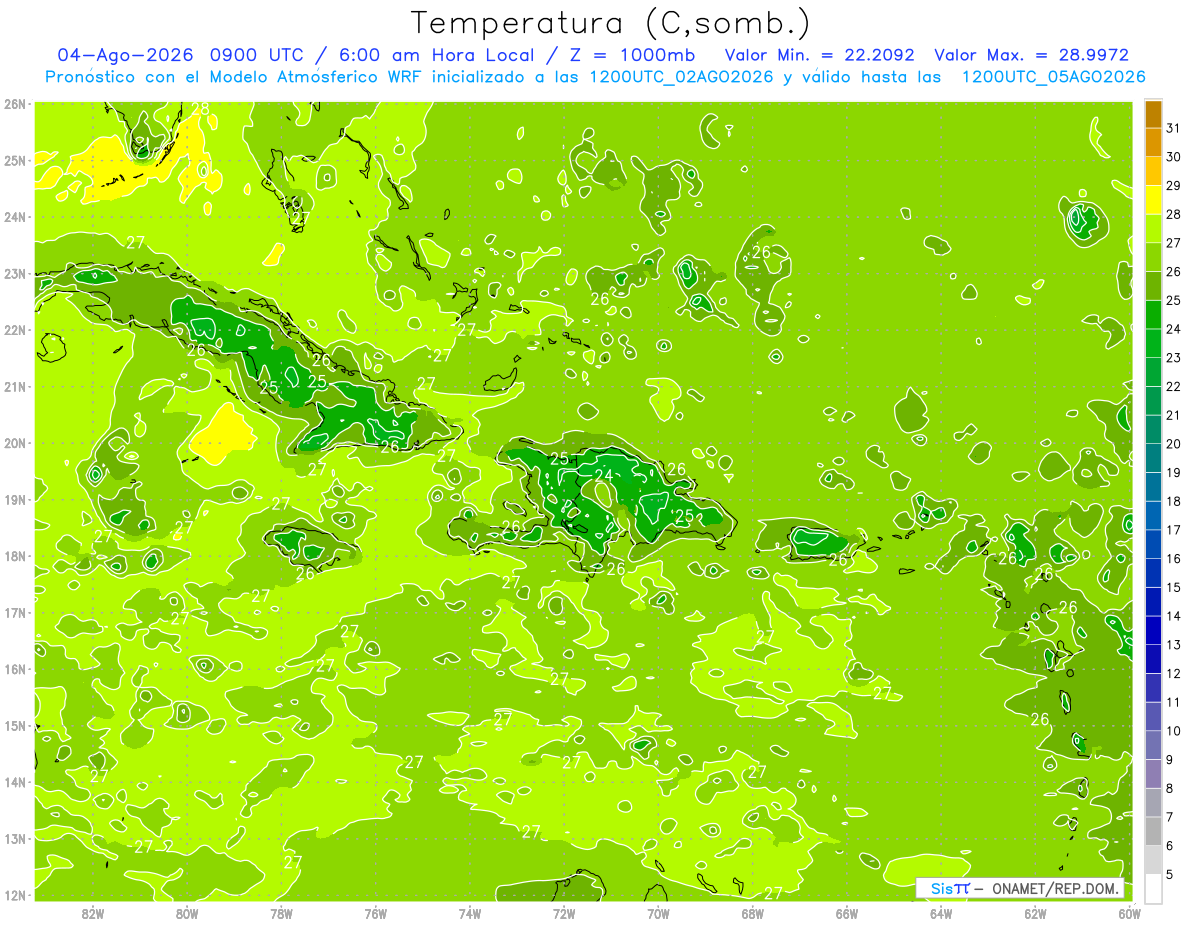Click the green legend swatch between 24 and 25
Viewport: 1200px width, 927px height.
click(1153, 315)
